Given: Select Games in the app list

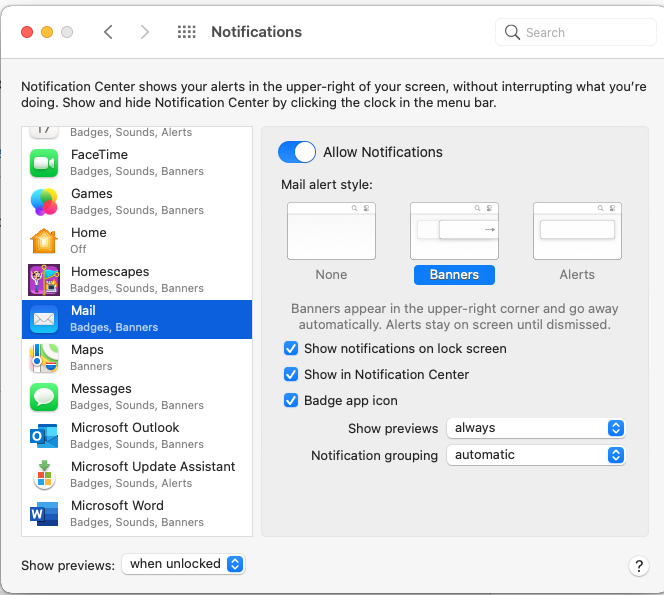Looking at the screenshot, I should [137, 202].
